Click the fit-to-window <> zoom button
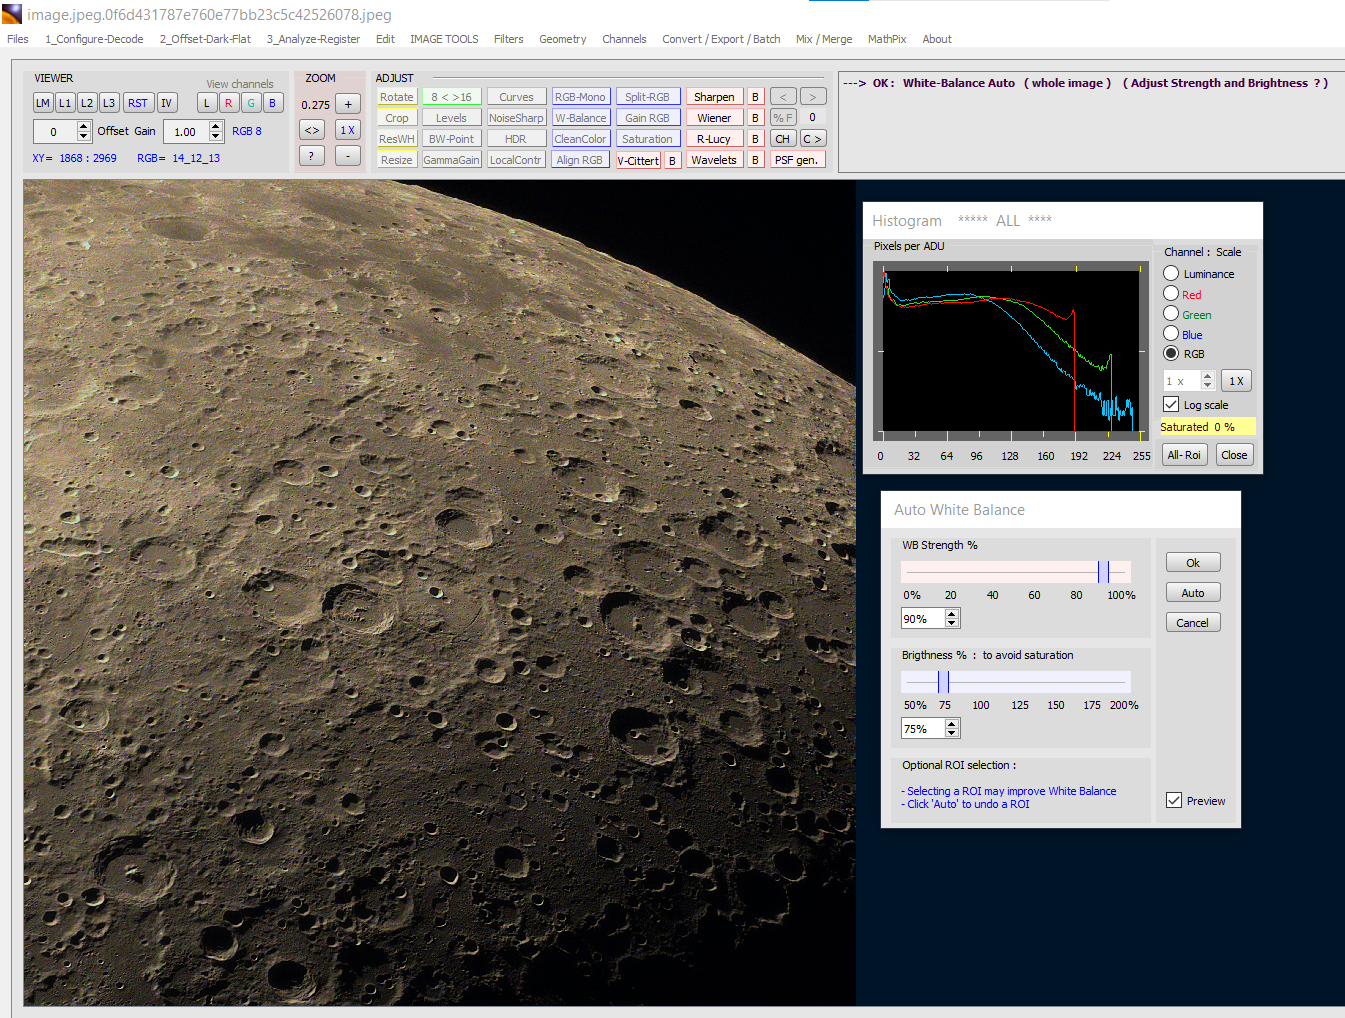This screenshot has width=1345, height=1018. coord(312,130)
